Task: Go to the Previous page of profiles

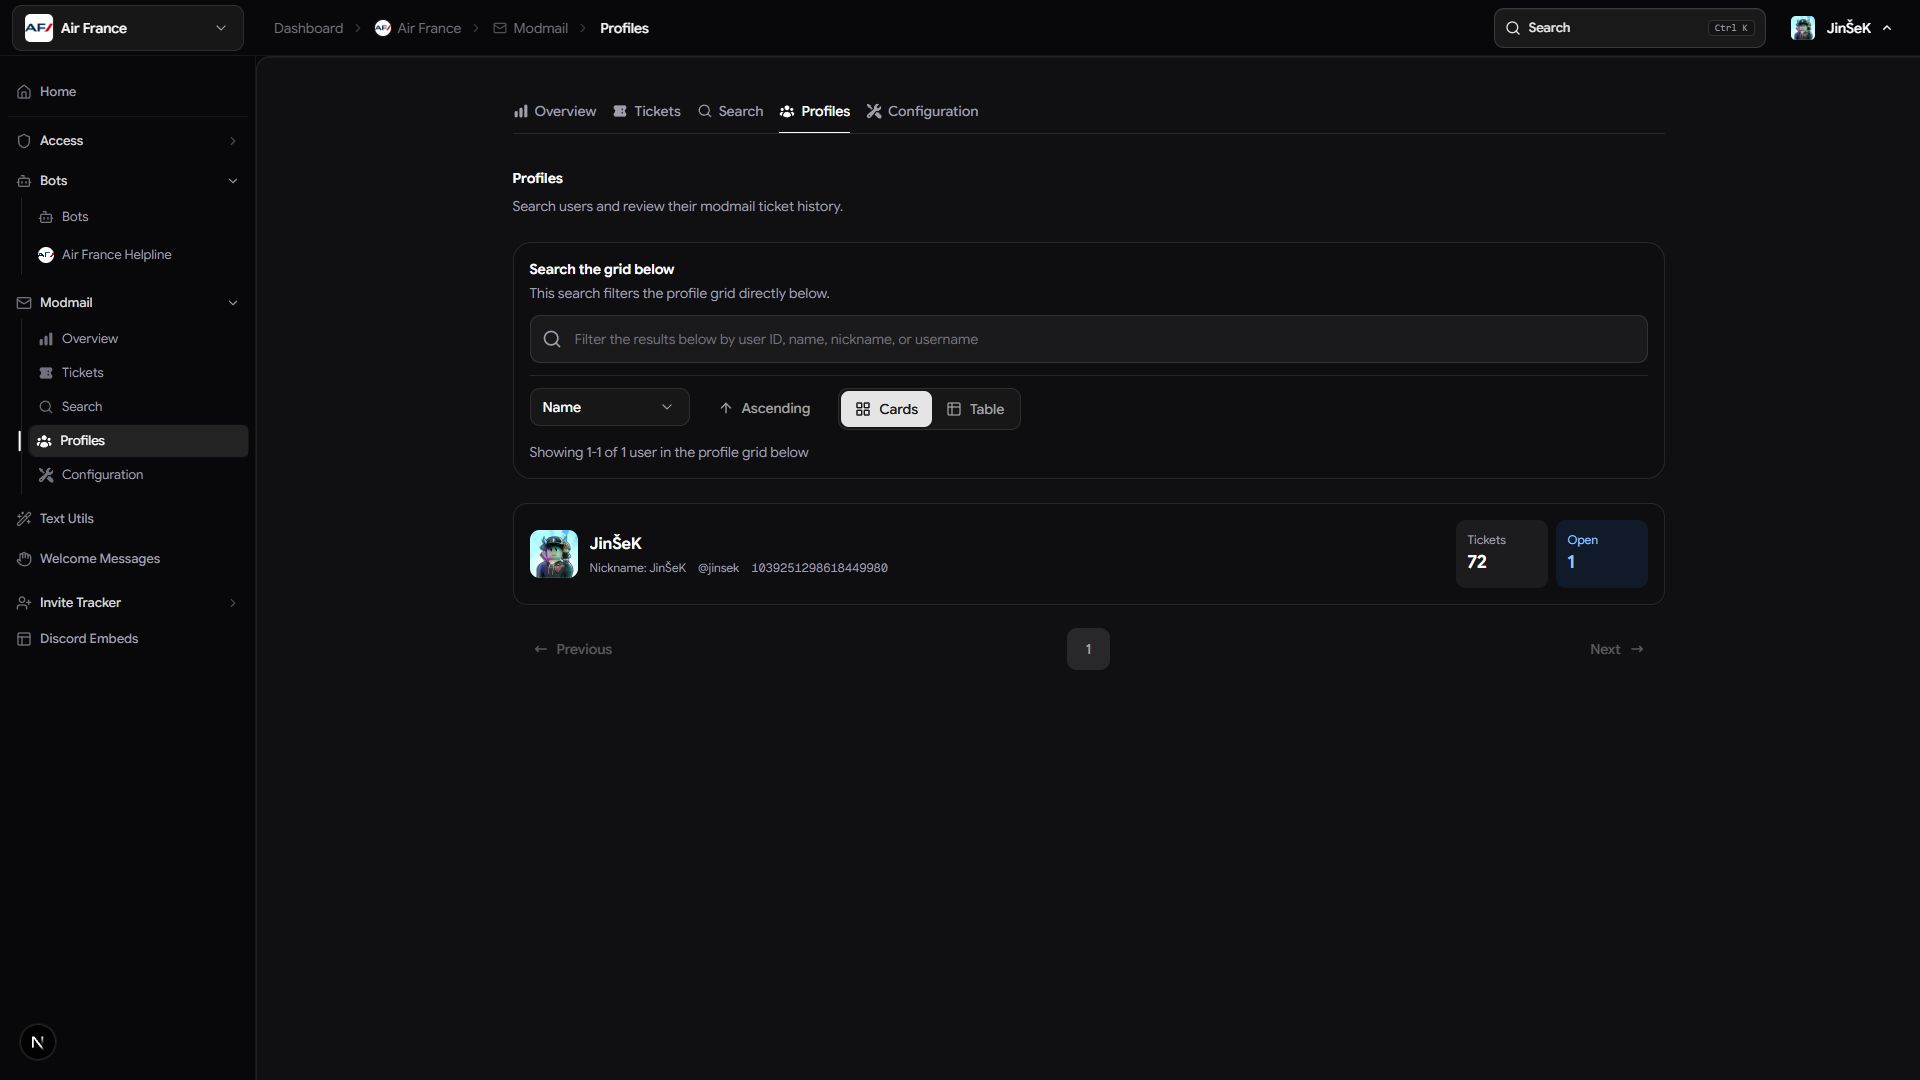Action: [573, 649]
